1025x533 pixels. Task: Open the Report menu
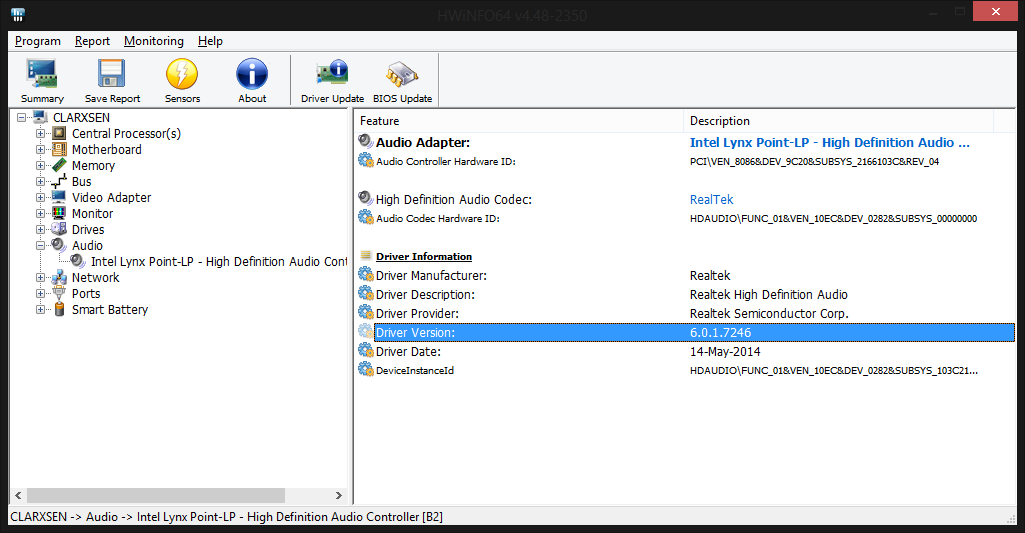tap(92, 41)
